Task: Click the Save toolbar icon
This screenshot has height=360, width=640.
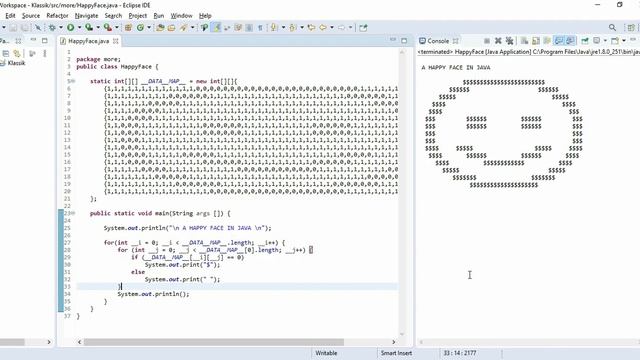Action: point(13,27)
